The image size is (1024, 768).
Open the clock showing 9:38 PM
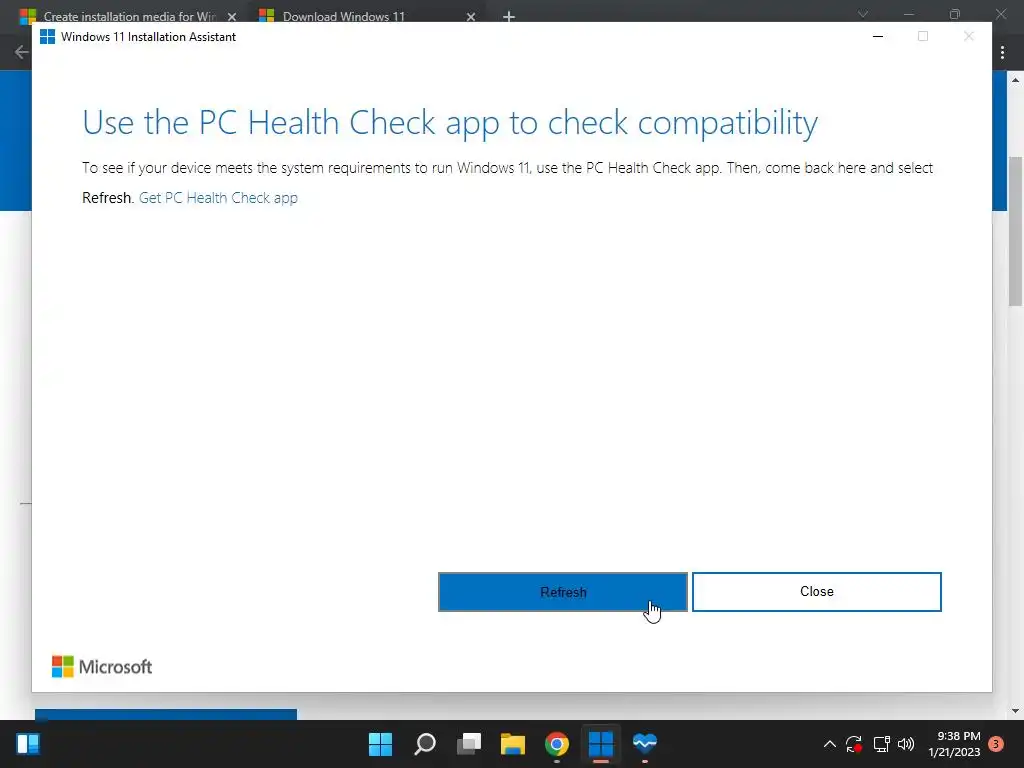[954, 744]
